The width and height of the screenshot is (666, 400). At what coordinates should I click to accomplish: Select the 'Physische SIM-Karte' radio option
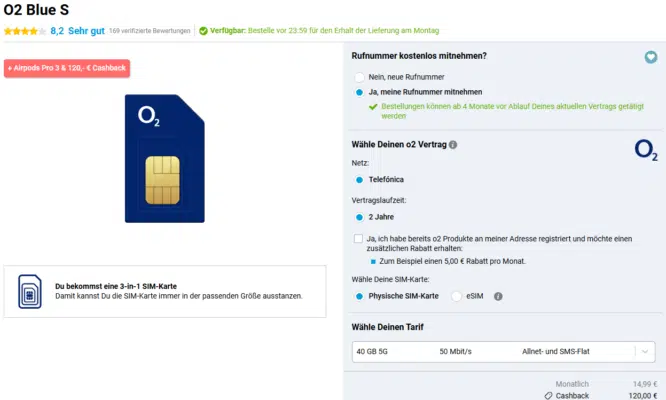pos(359,296)
